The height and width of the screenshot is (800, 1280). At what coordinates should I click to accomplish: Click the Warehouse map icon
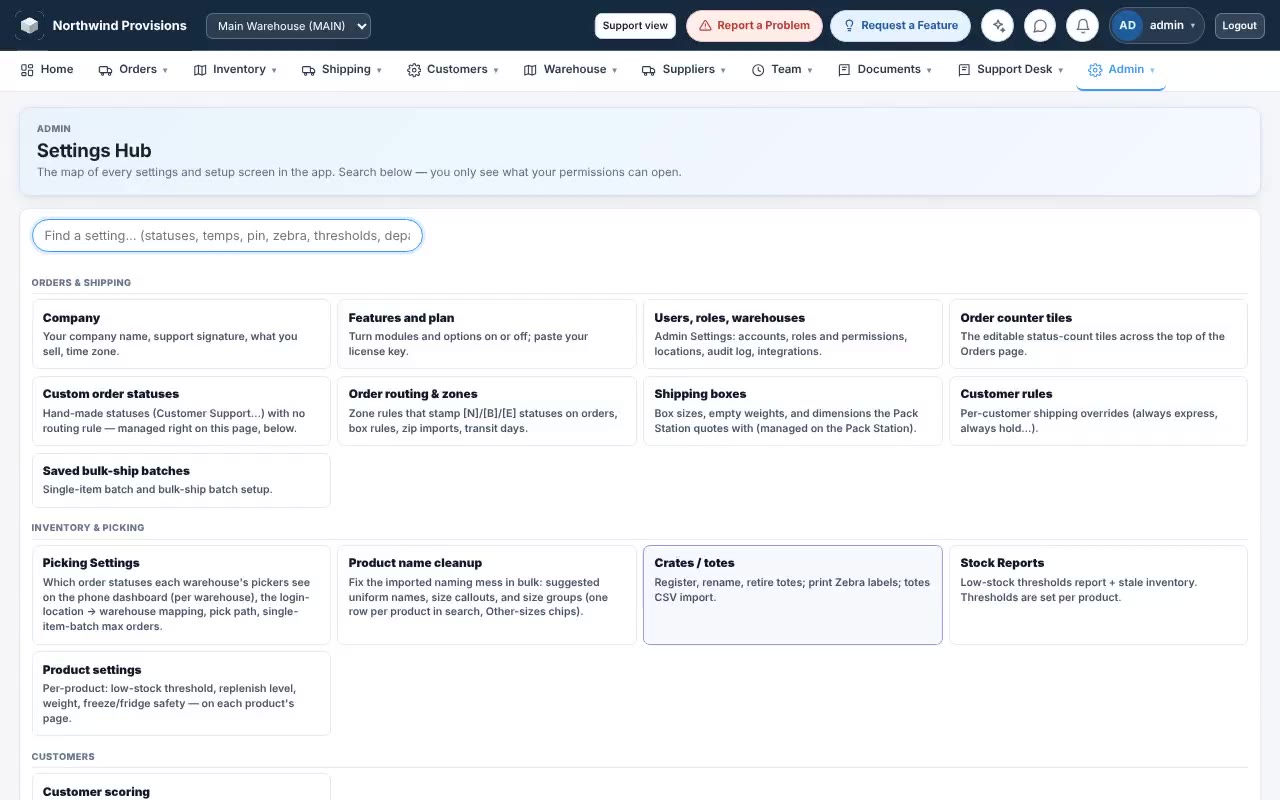point(530,70)
